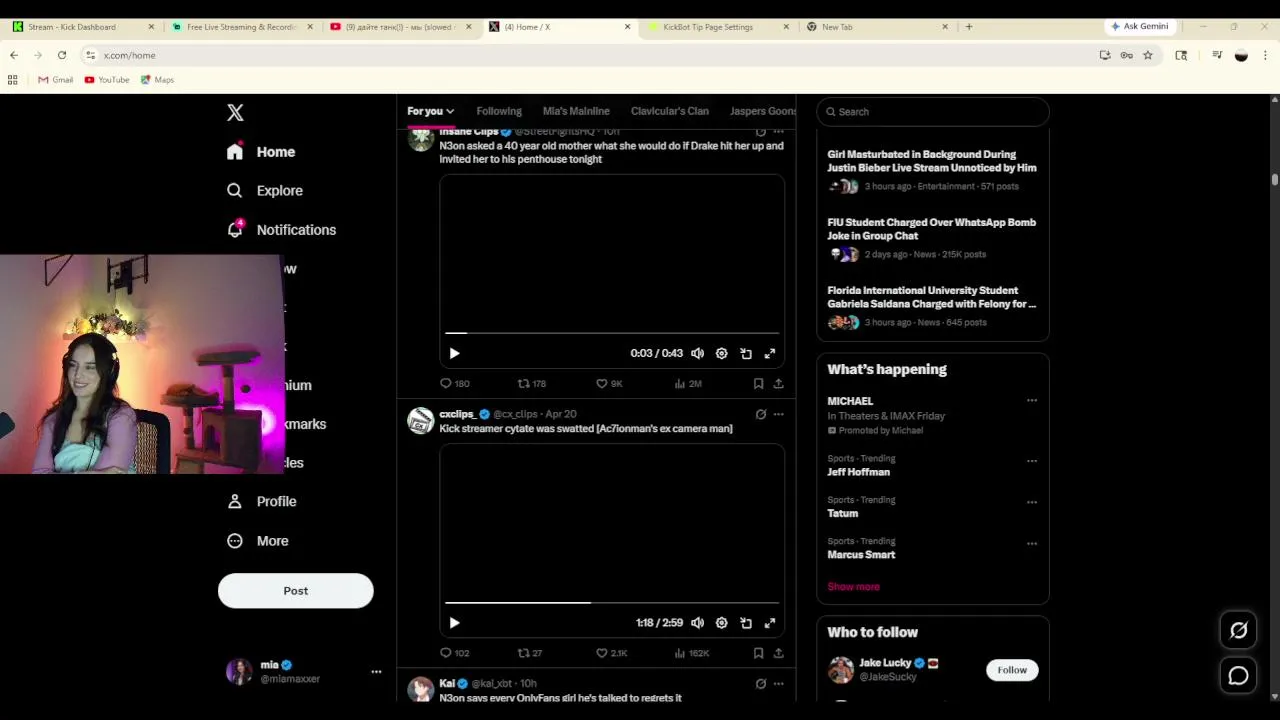Screen dimensions: 1280x720
Task: Reply to the cxclips post with 102 comments
Action: (x=446, y=653)
